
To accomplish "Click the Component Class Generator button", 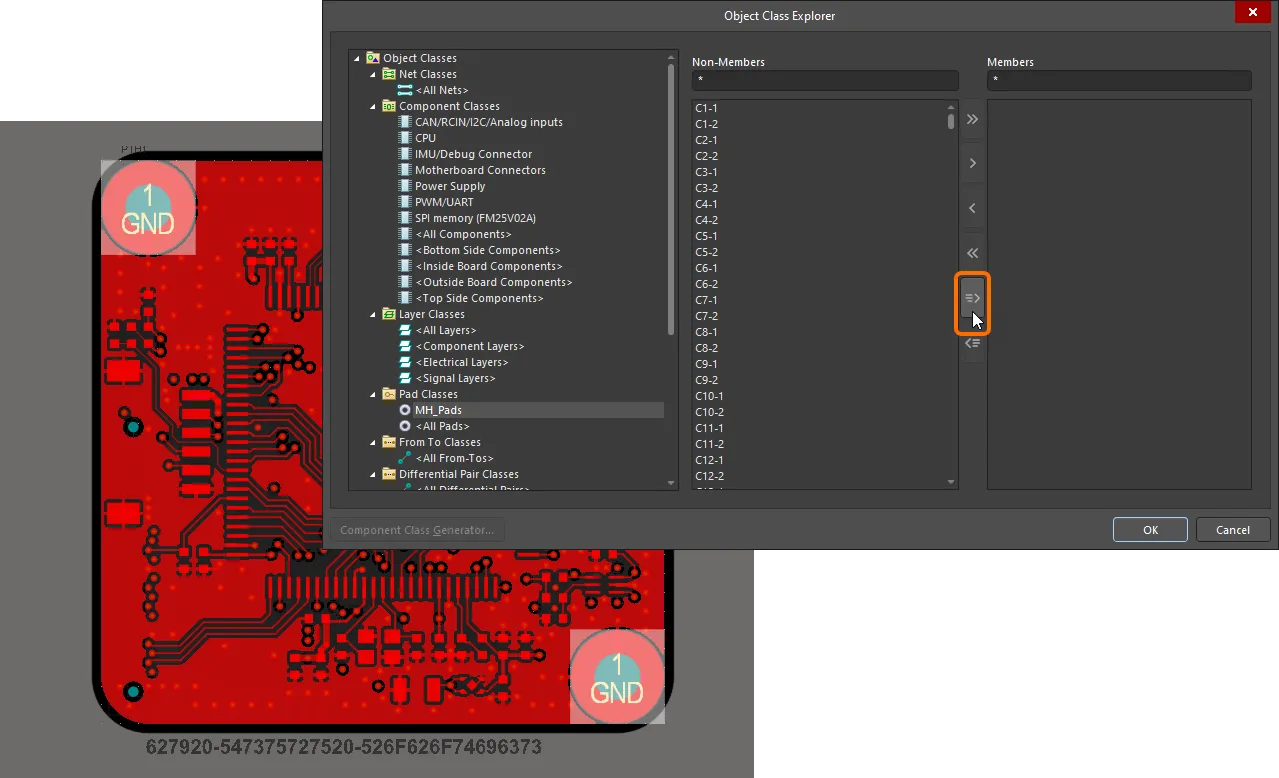I will point(417,530).
